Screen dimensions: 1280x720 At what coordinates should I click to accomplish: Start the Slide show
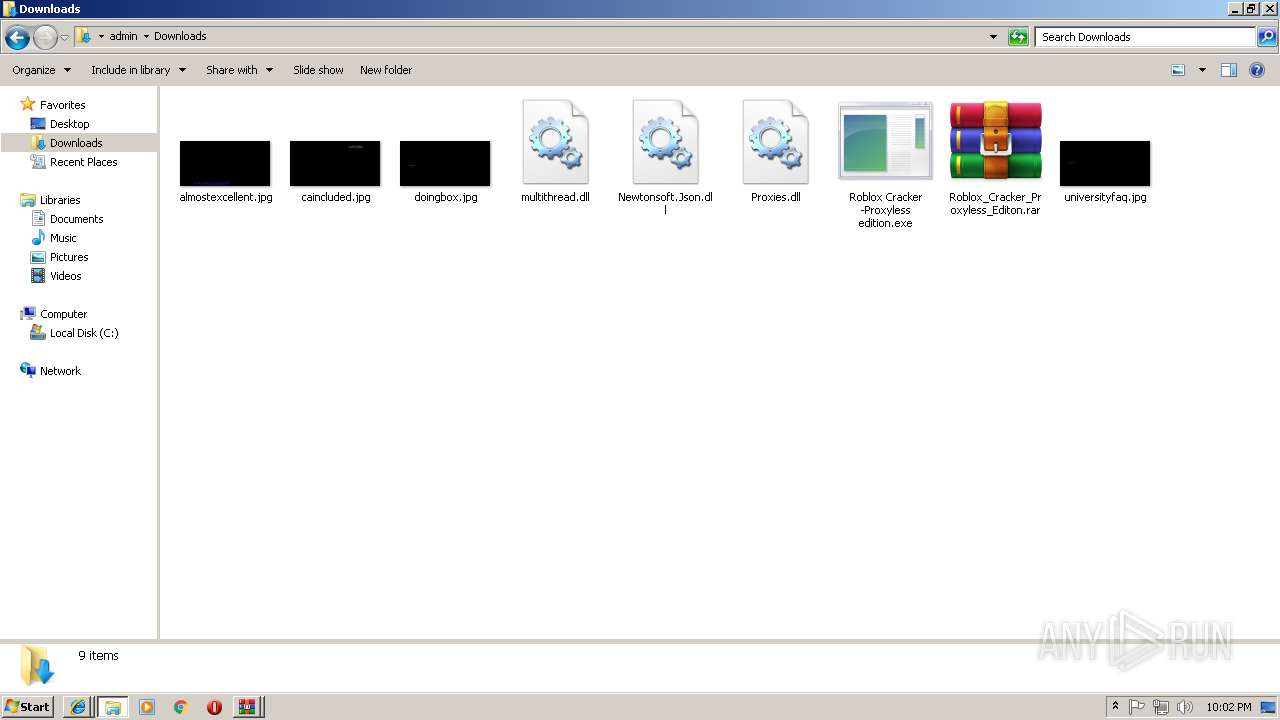[x=318, y=70]
